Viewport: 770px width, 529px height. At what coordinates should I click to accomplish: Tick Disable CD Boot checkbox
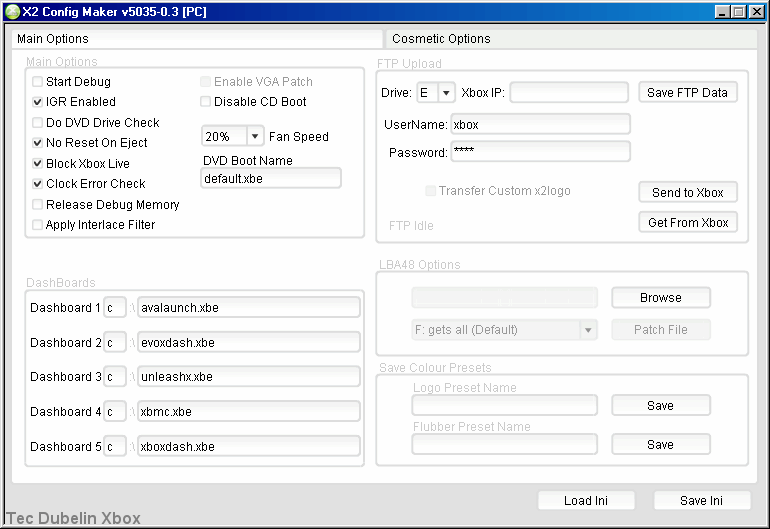coord(205,102)
